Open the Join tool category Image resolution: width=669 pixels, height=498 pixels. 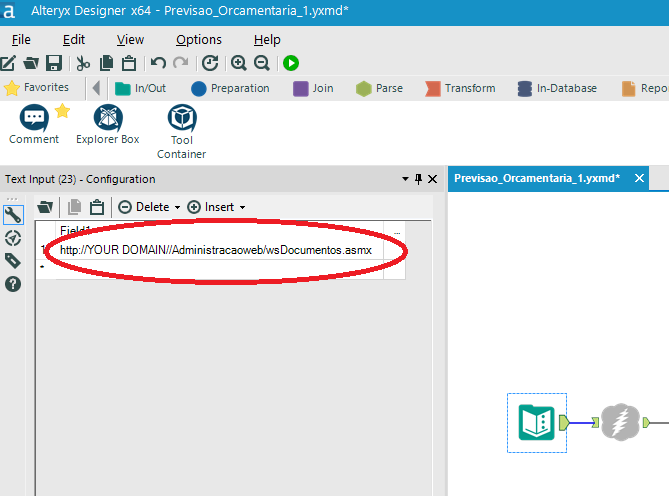313,88
